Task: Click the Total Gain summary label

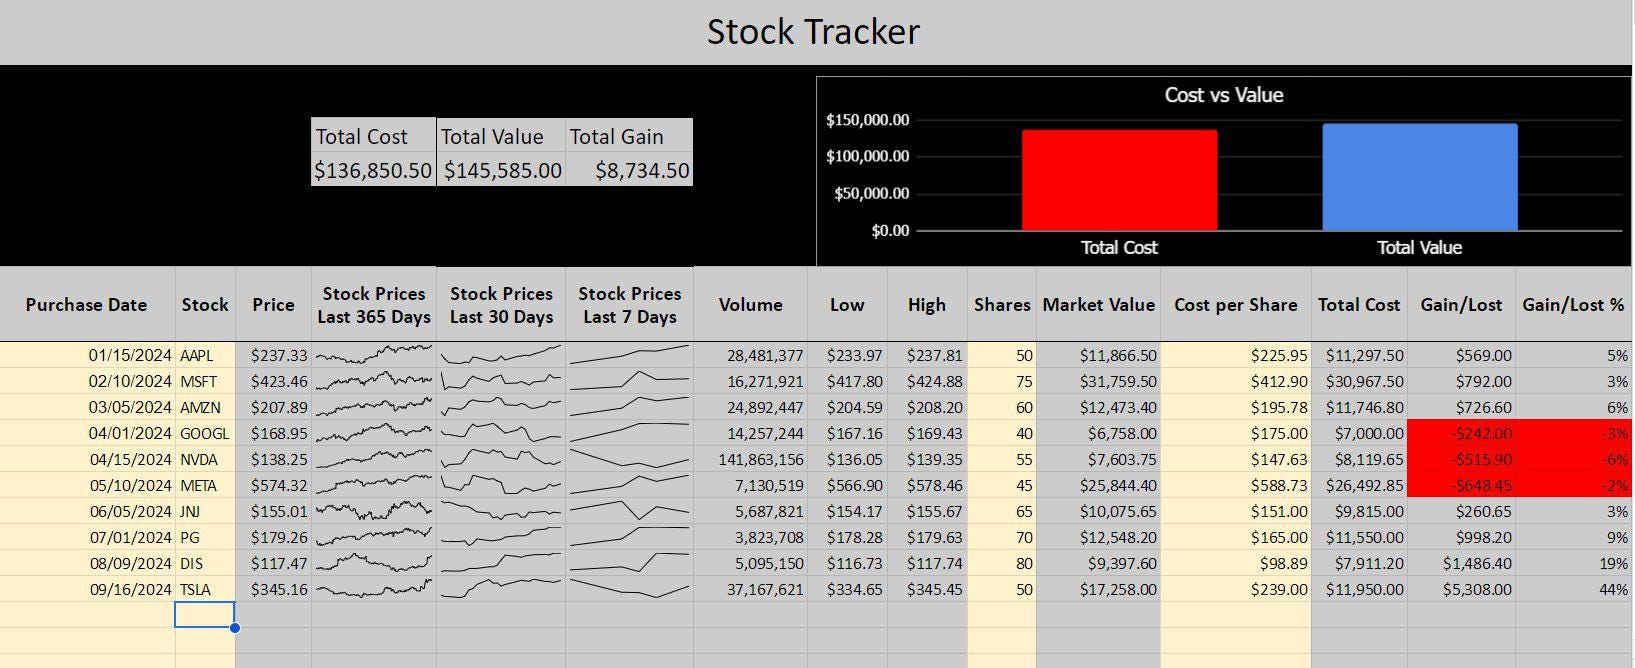Action: click(x=629, y=136)
